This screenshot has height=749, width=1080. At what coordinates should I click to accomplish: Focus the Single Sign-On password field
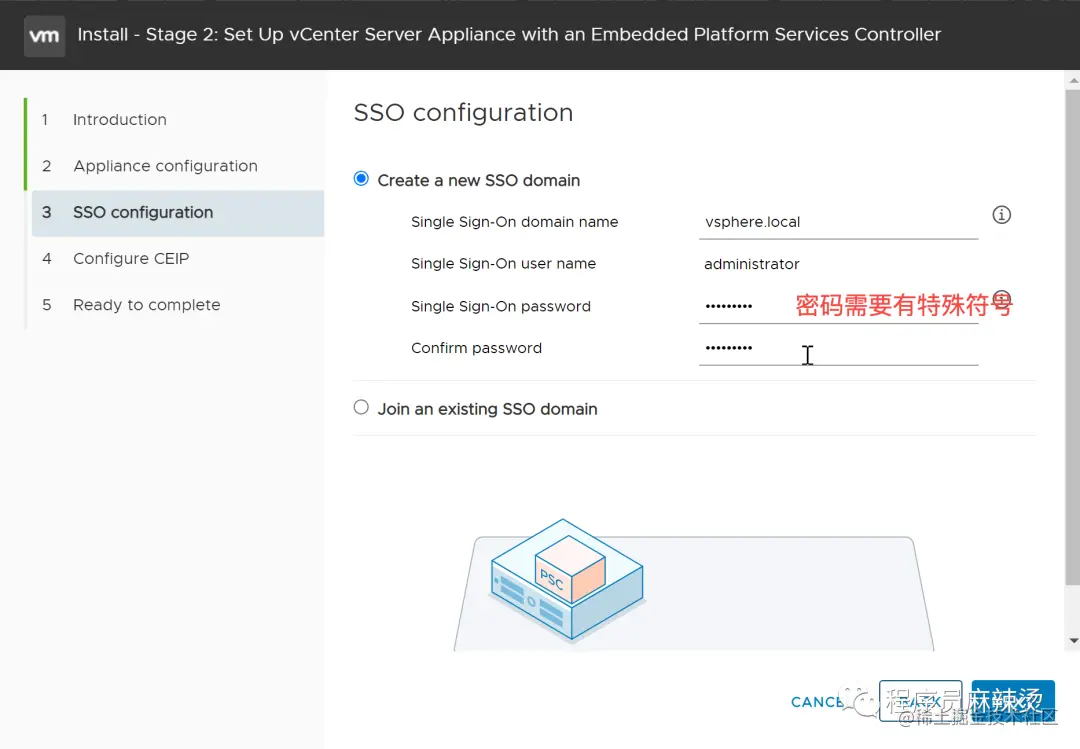click(x=838, y=307)
